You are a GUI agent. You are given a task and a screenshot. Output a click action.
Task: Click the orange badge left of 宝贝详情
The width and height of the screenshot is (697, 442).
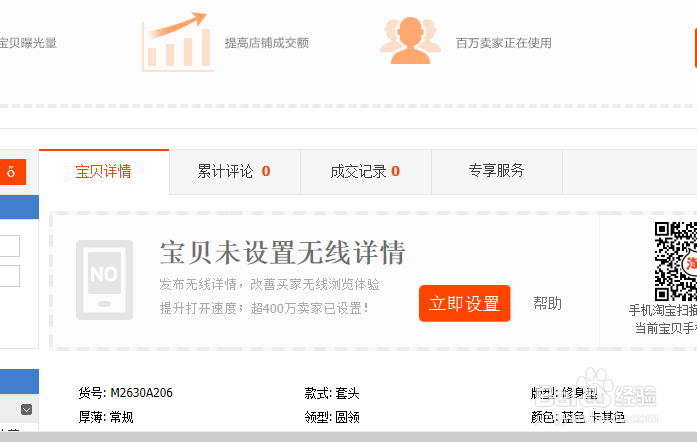coord(13,172)
